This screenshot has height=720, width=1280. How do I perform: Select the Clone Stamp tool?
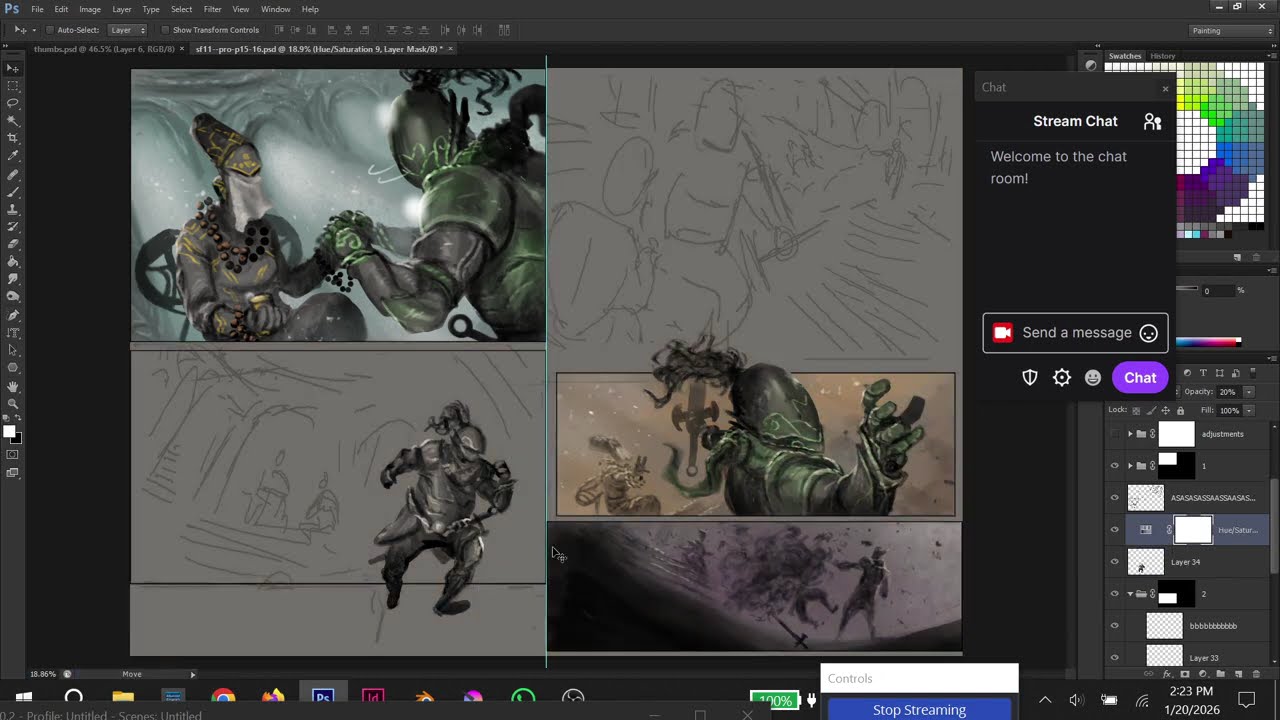pos(13,209)
